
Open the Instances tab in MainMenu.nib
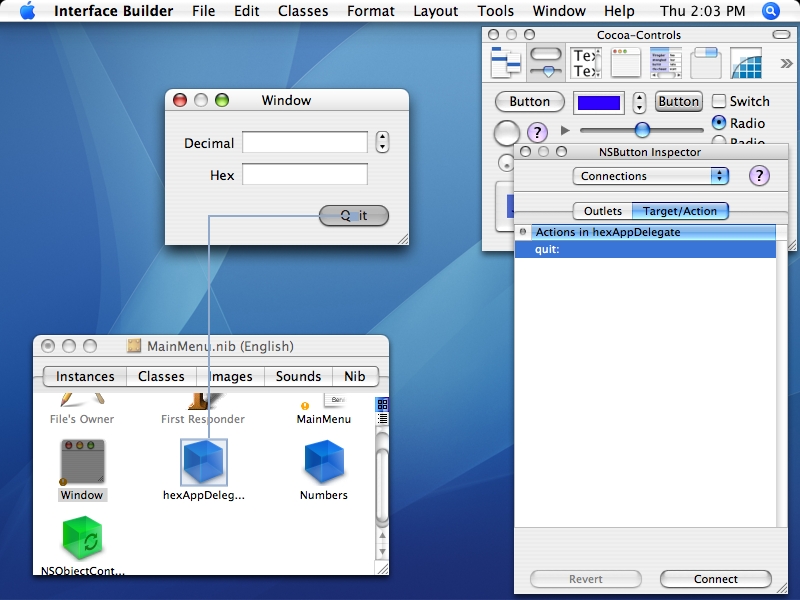(85, 377)
